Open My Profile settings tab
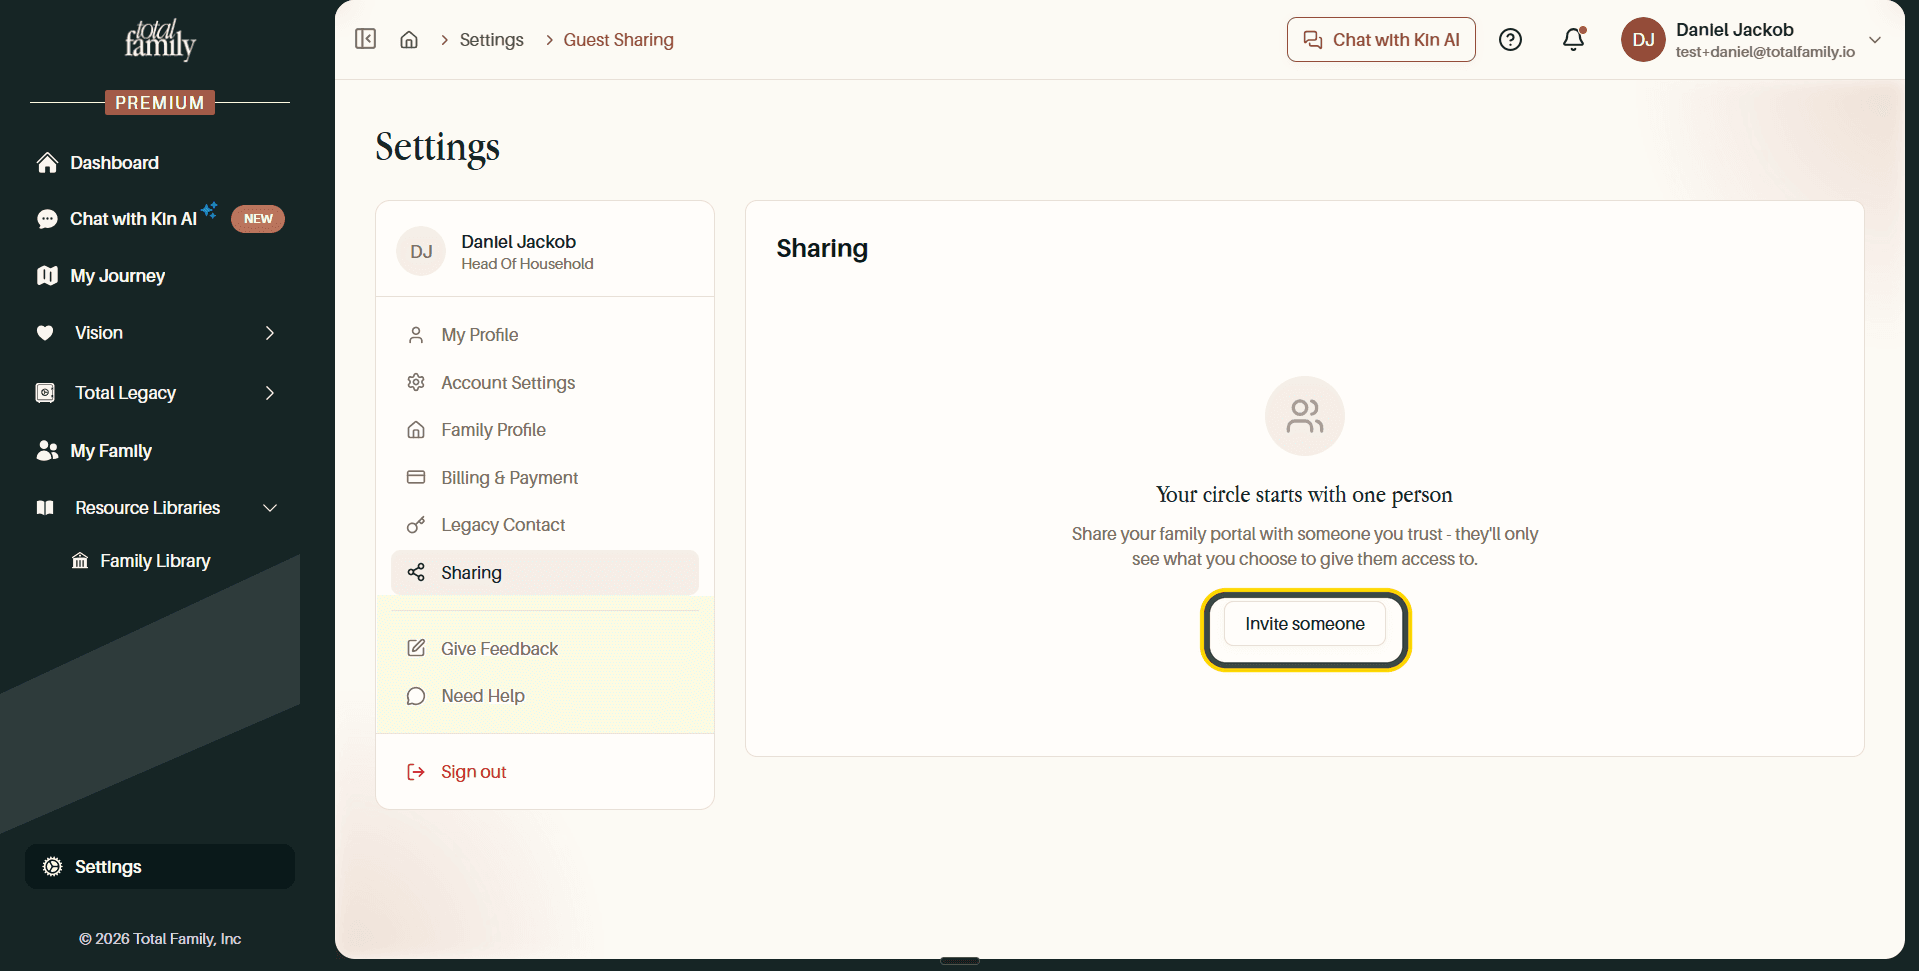This screenshot has width=1919, height=971. click(545, 335)
